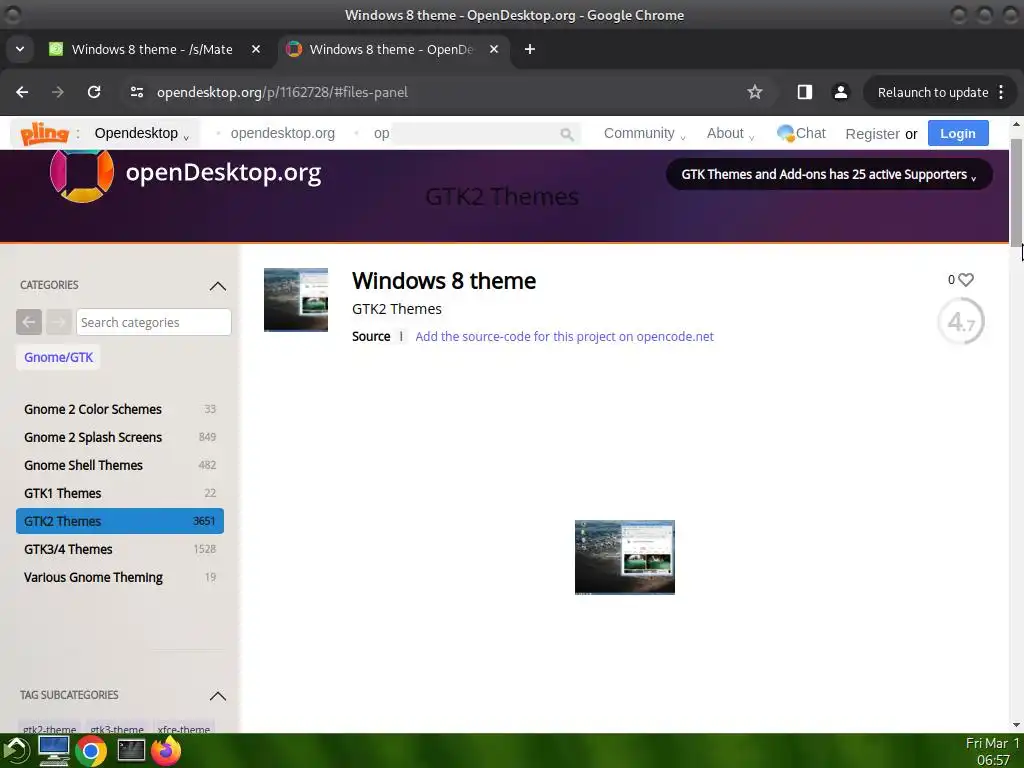Collapse the Categories section
This screenshot has height=768, width=1024.
click(217, 285)
